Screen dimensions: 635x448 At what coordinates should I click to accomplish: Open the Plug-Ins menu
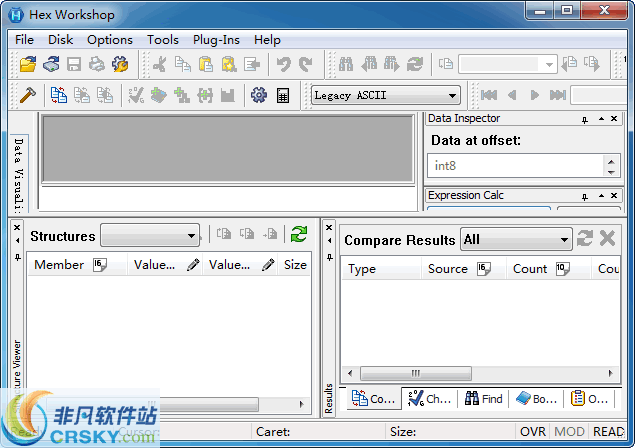click(216, 40)
